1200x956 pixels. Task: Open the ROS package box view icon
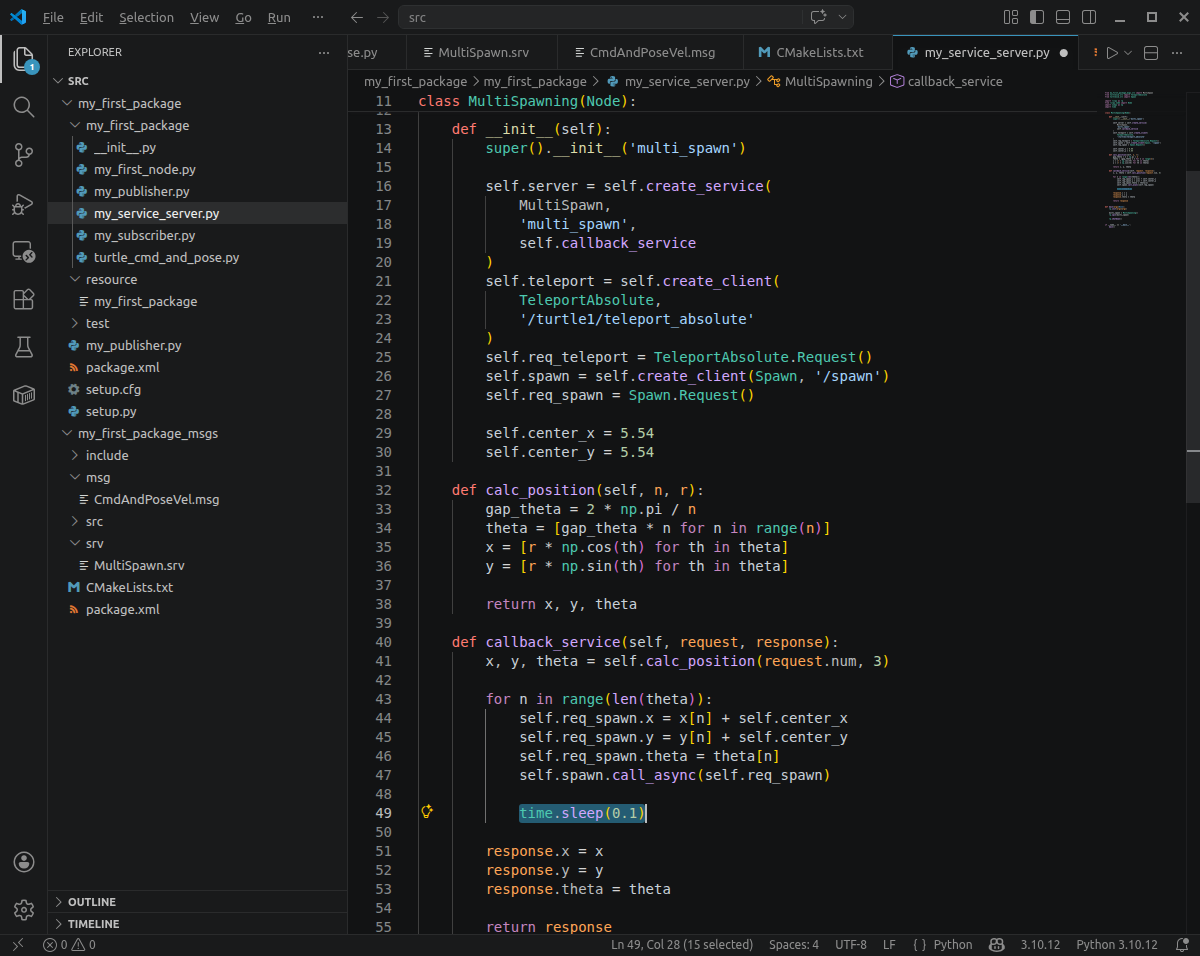(24, 395)
